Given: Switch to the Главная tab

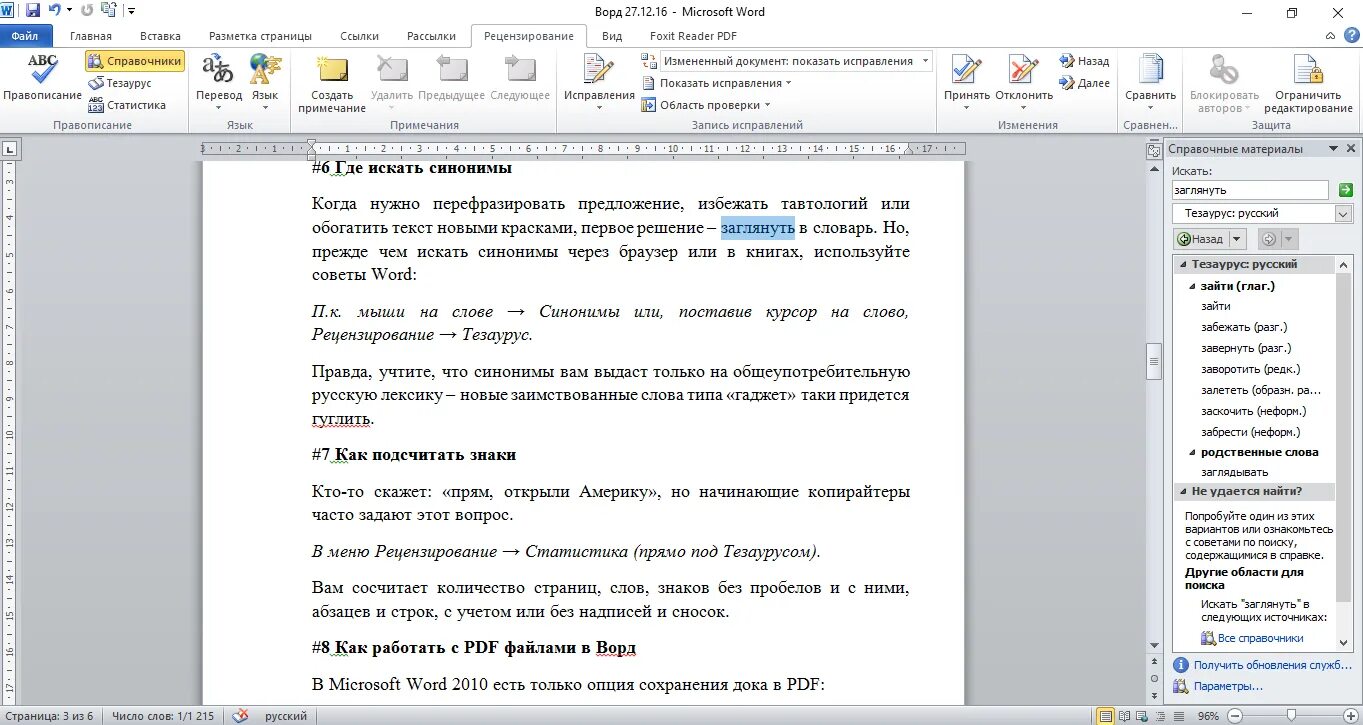Looking at the screenshot, I should click(91, 36).
